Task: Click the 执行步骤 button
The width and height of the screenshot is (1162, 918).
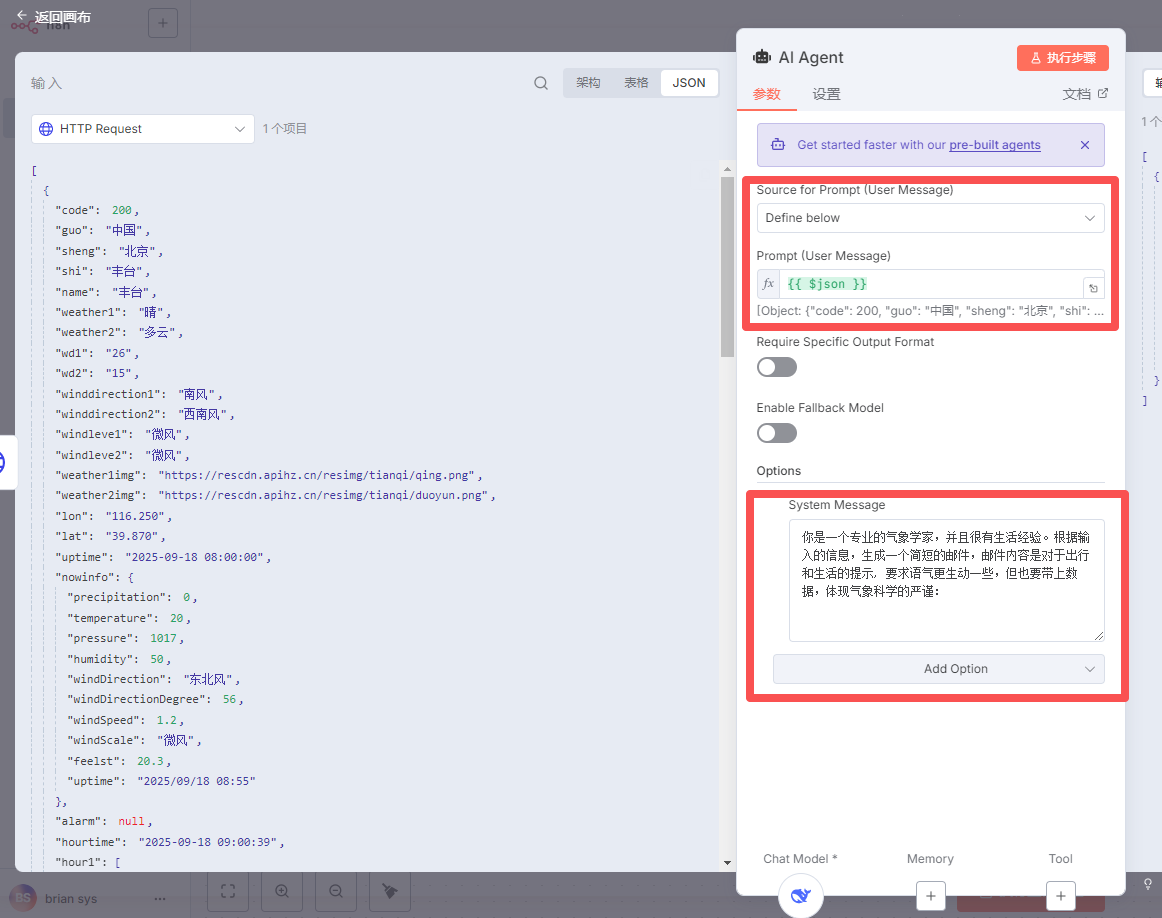Action: [1062, 58]
